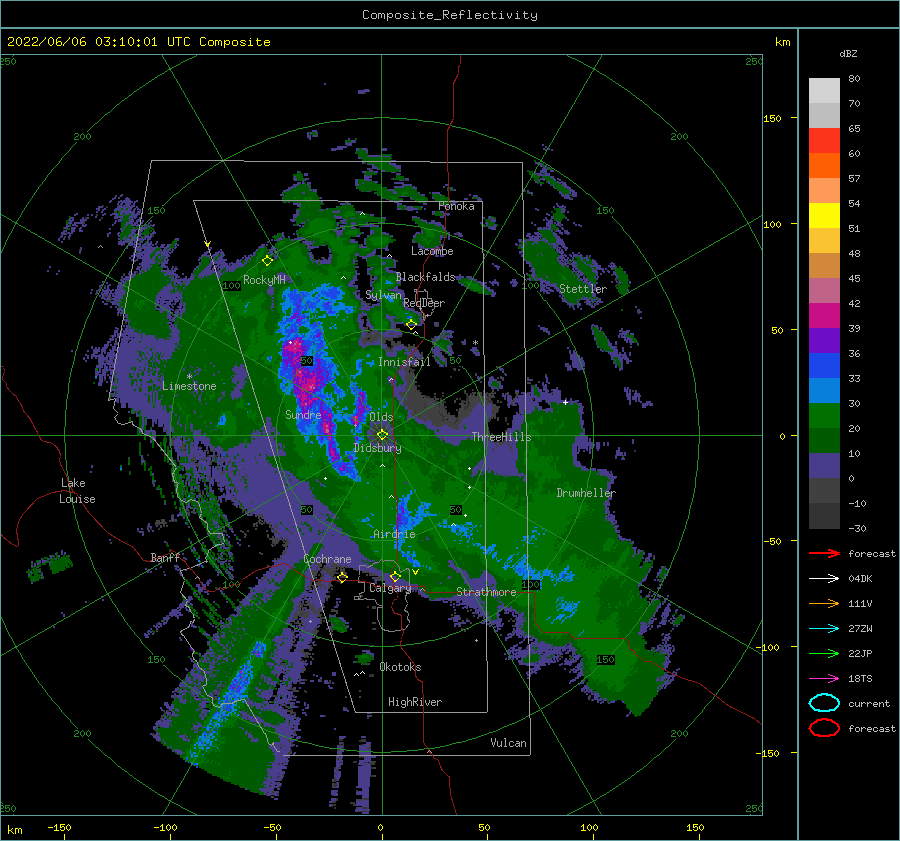Image resolution: width=900 pixels, height=841 pixels.
Task: Click the Cochrane city label
Action: tap(327, 559)
